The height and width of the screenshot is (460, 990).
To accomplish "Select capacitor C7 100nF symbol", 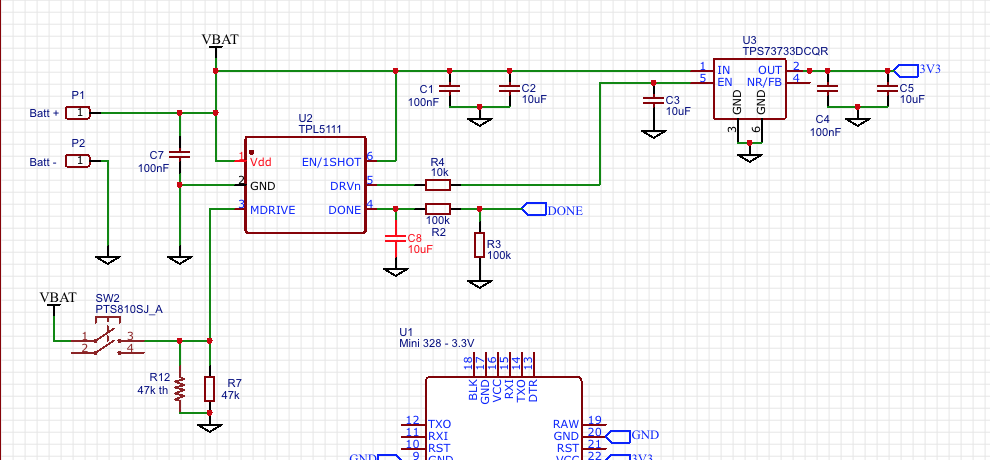I will (x=179, y=153).
